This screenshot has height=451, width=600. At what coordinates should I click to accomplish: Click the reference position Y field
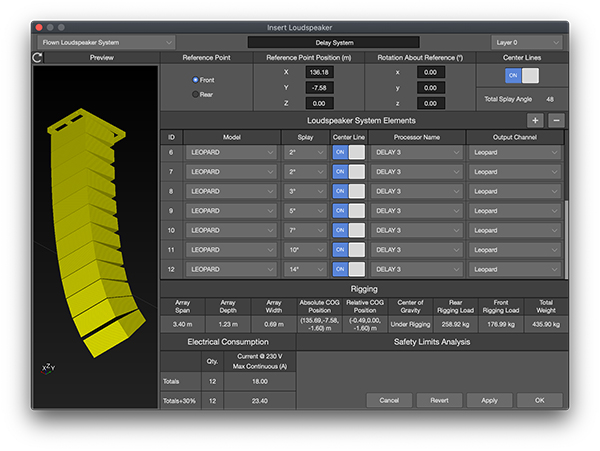coord(319,88)
